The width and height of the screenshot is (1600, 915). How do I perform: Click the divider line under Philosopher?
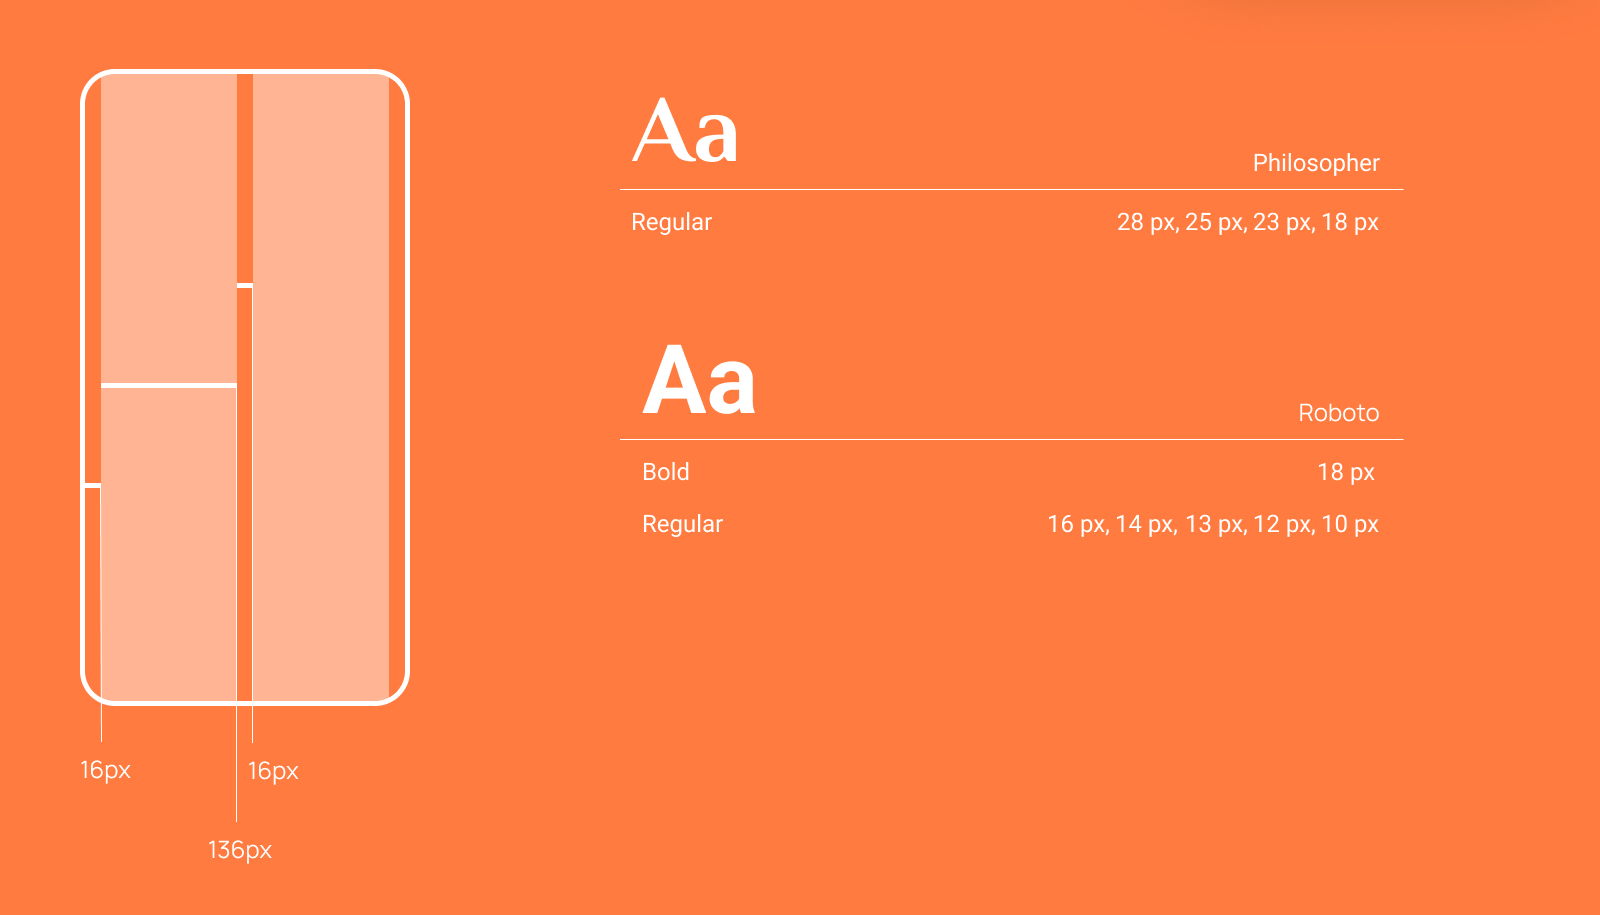(1011, 189)
